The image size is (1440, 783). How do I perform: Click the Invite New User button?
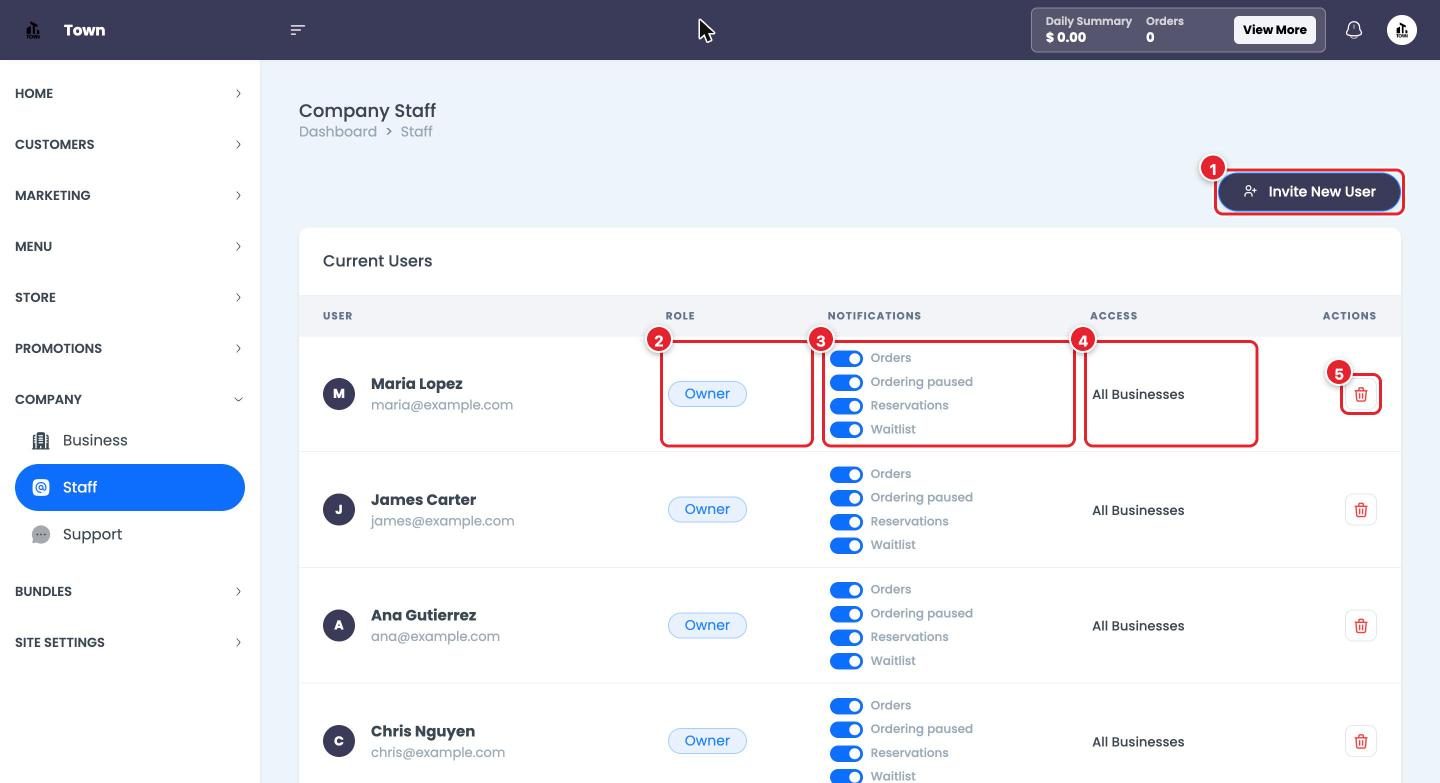click(x=1309, y=192)
